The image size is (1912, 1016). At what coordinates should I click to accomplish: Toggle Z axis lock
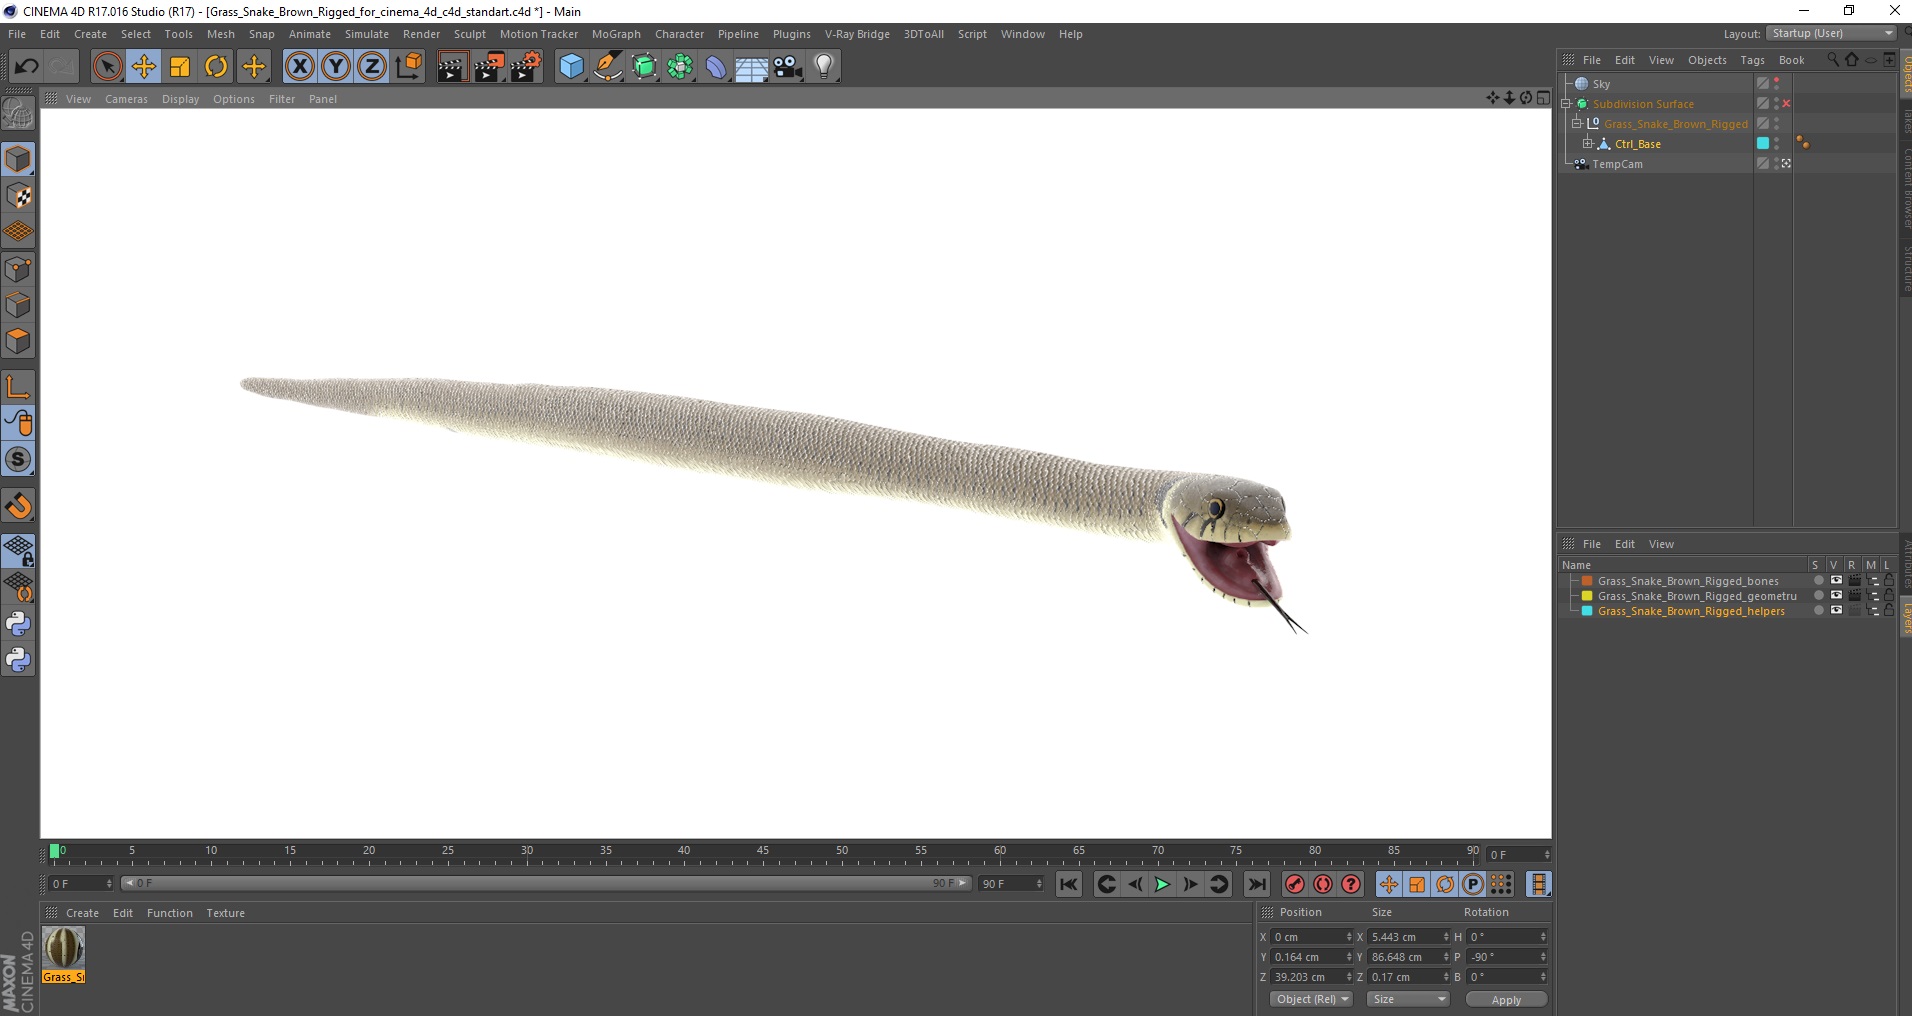click(x=372, y=67)
